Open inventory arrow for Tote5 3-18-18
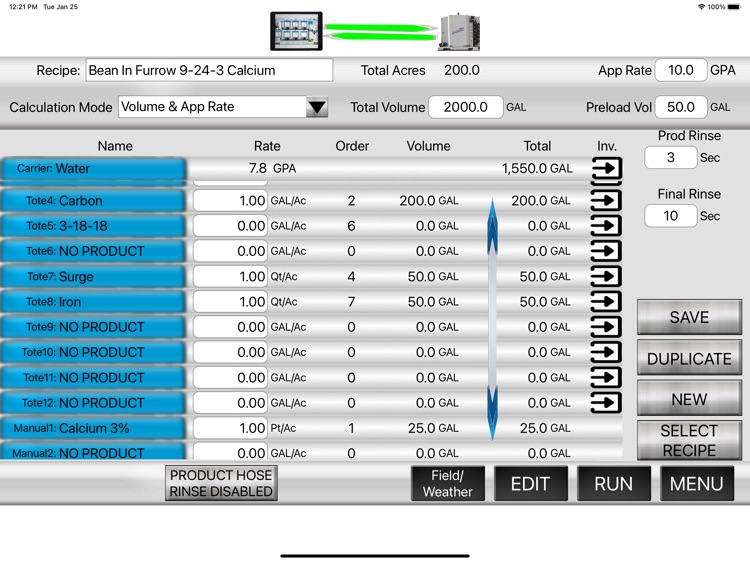Image resolution: width=750 pixels, height=562 pixels. pos(607,226)
